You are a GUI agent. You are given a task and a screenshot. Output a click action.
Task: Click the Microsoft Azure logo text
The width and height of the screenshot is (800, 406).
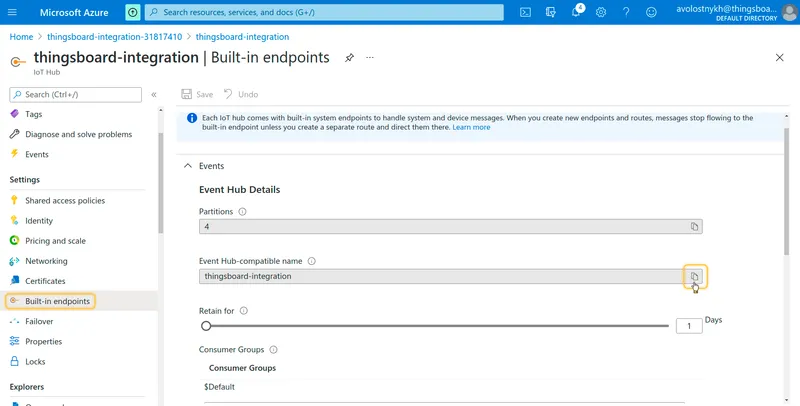click(74, 13)
